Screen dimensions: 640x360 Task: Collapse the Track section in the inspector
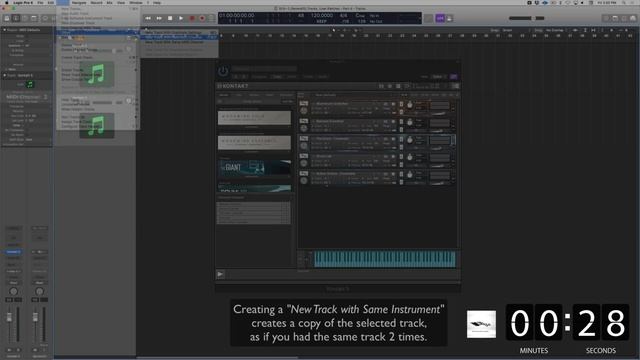pos(5,76)
